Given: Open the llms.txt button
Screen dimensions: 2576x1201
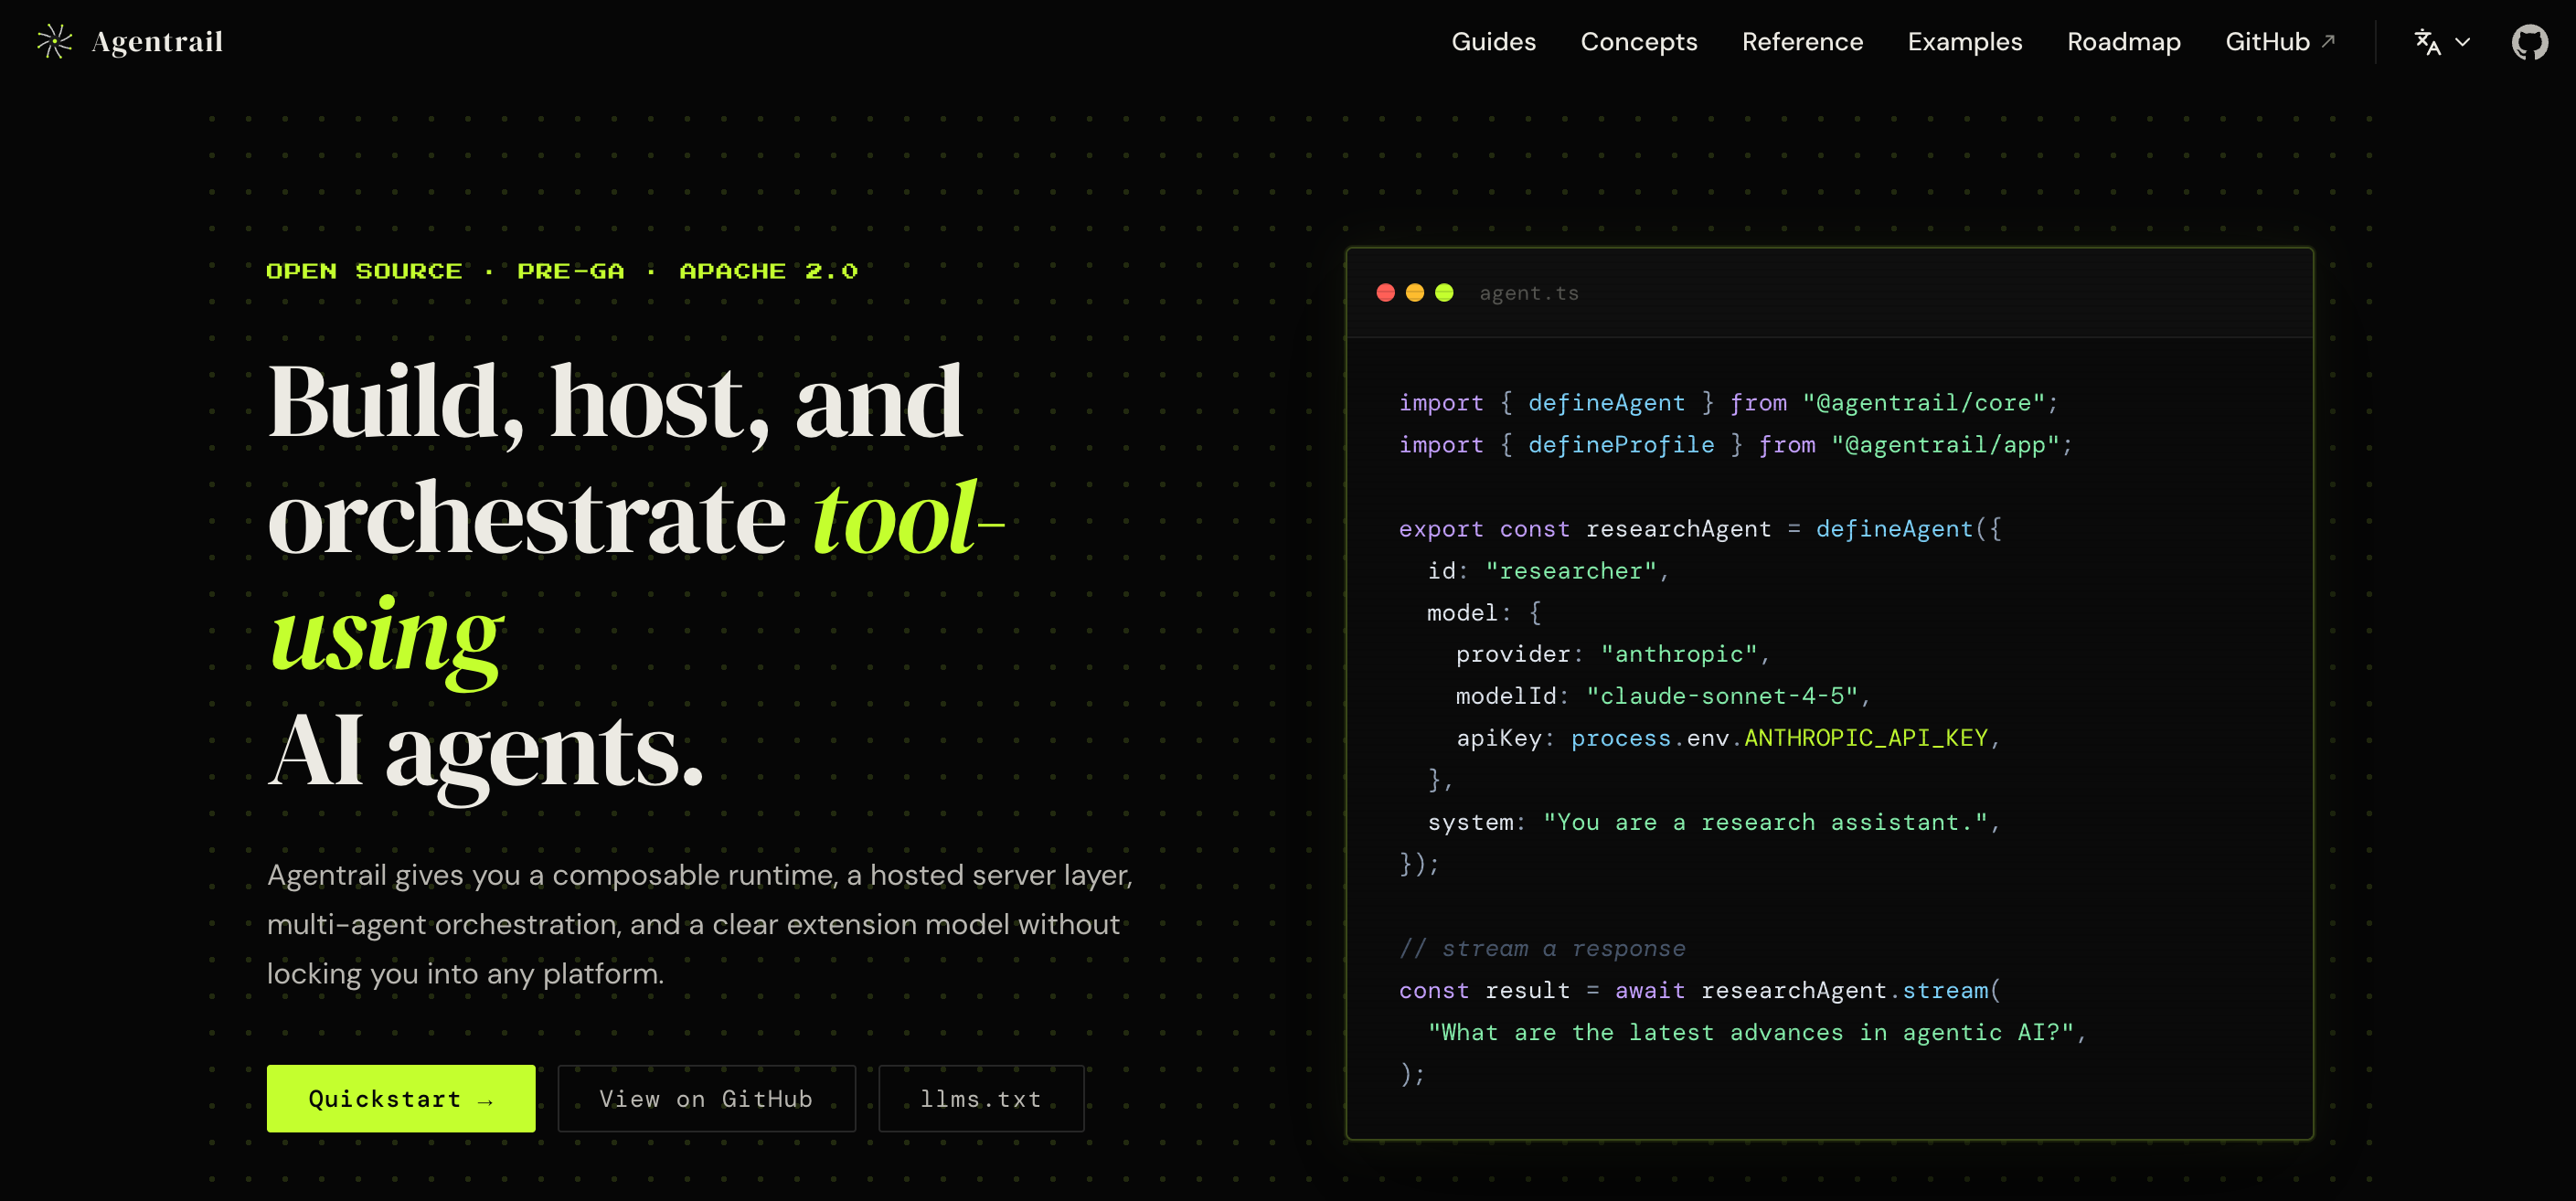Looking at the screenshot, I should (x=980, y=1099).
